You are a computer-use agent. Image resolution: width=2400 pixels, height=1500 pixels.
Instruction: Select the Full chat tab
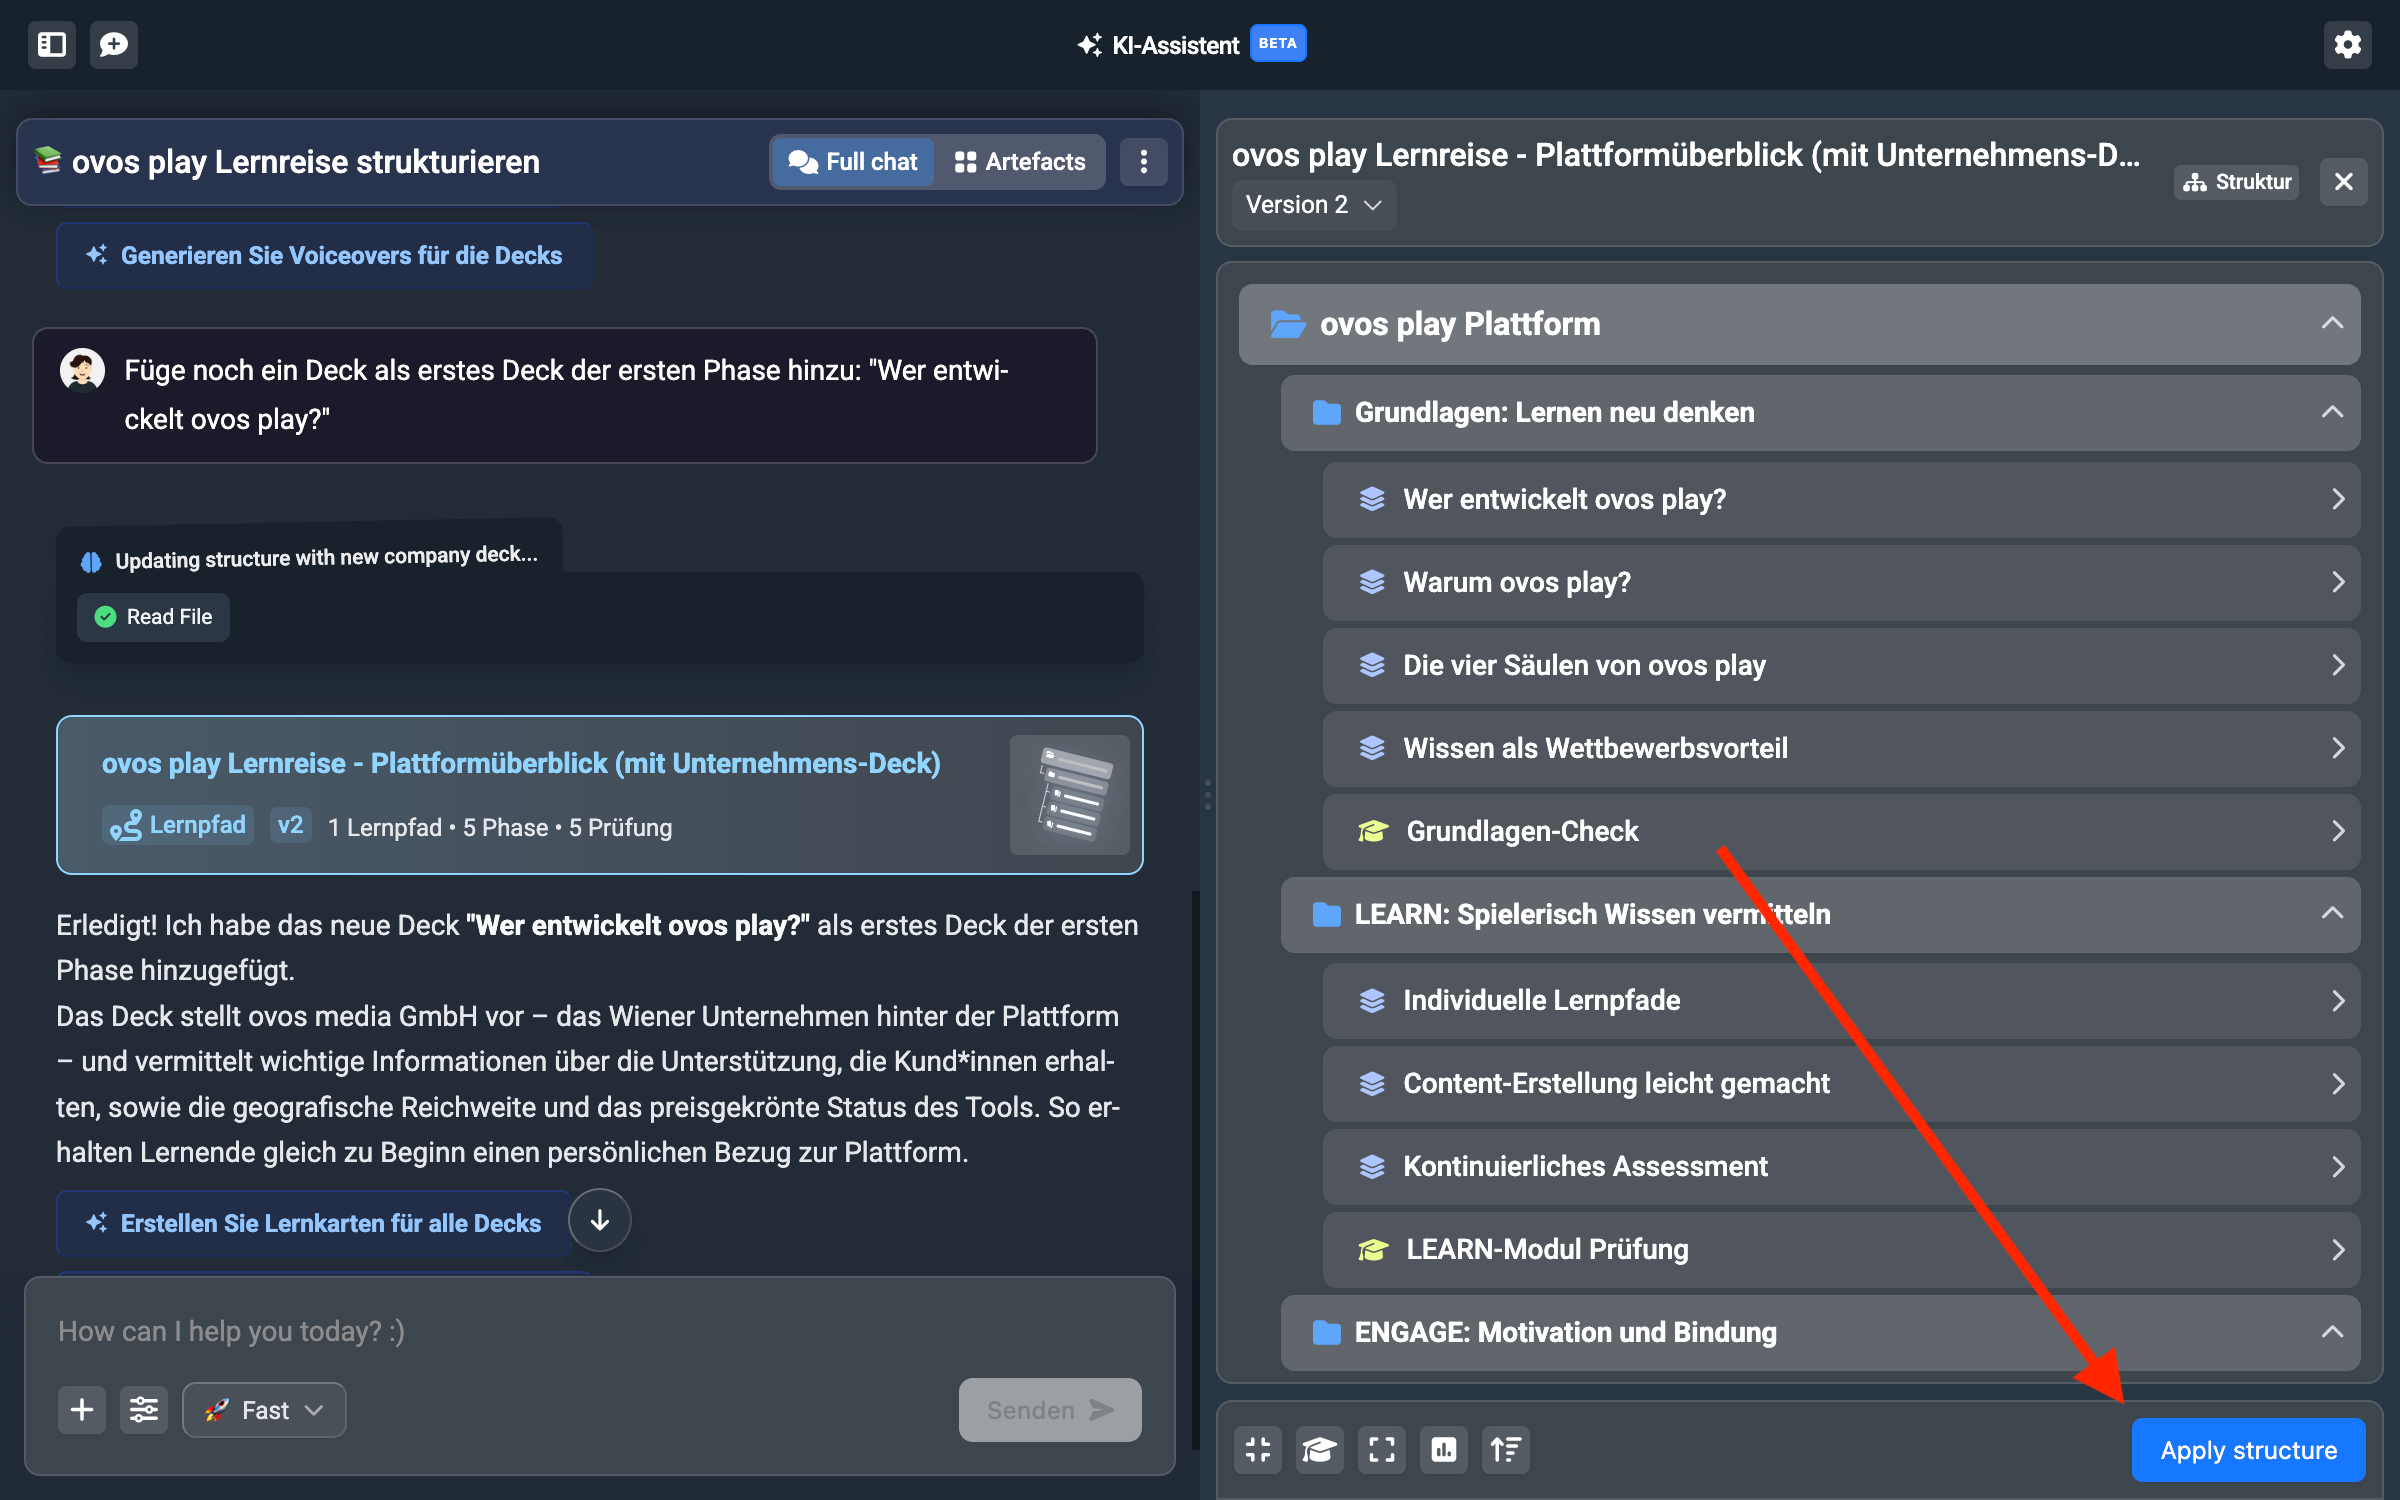(x=853, y=162)
